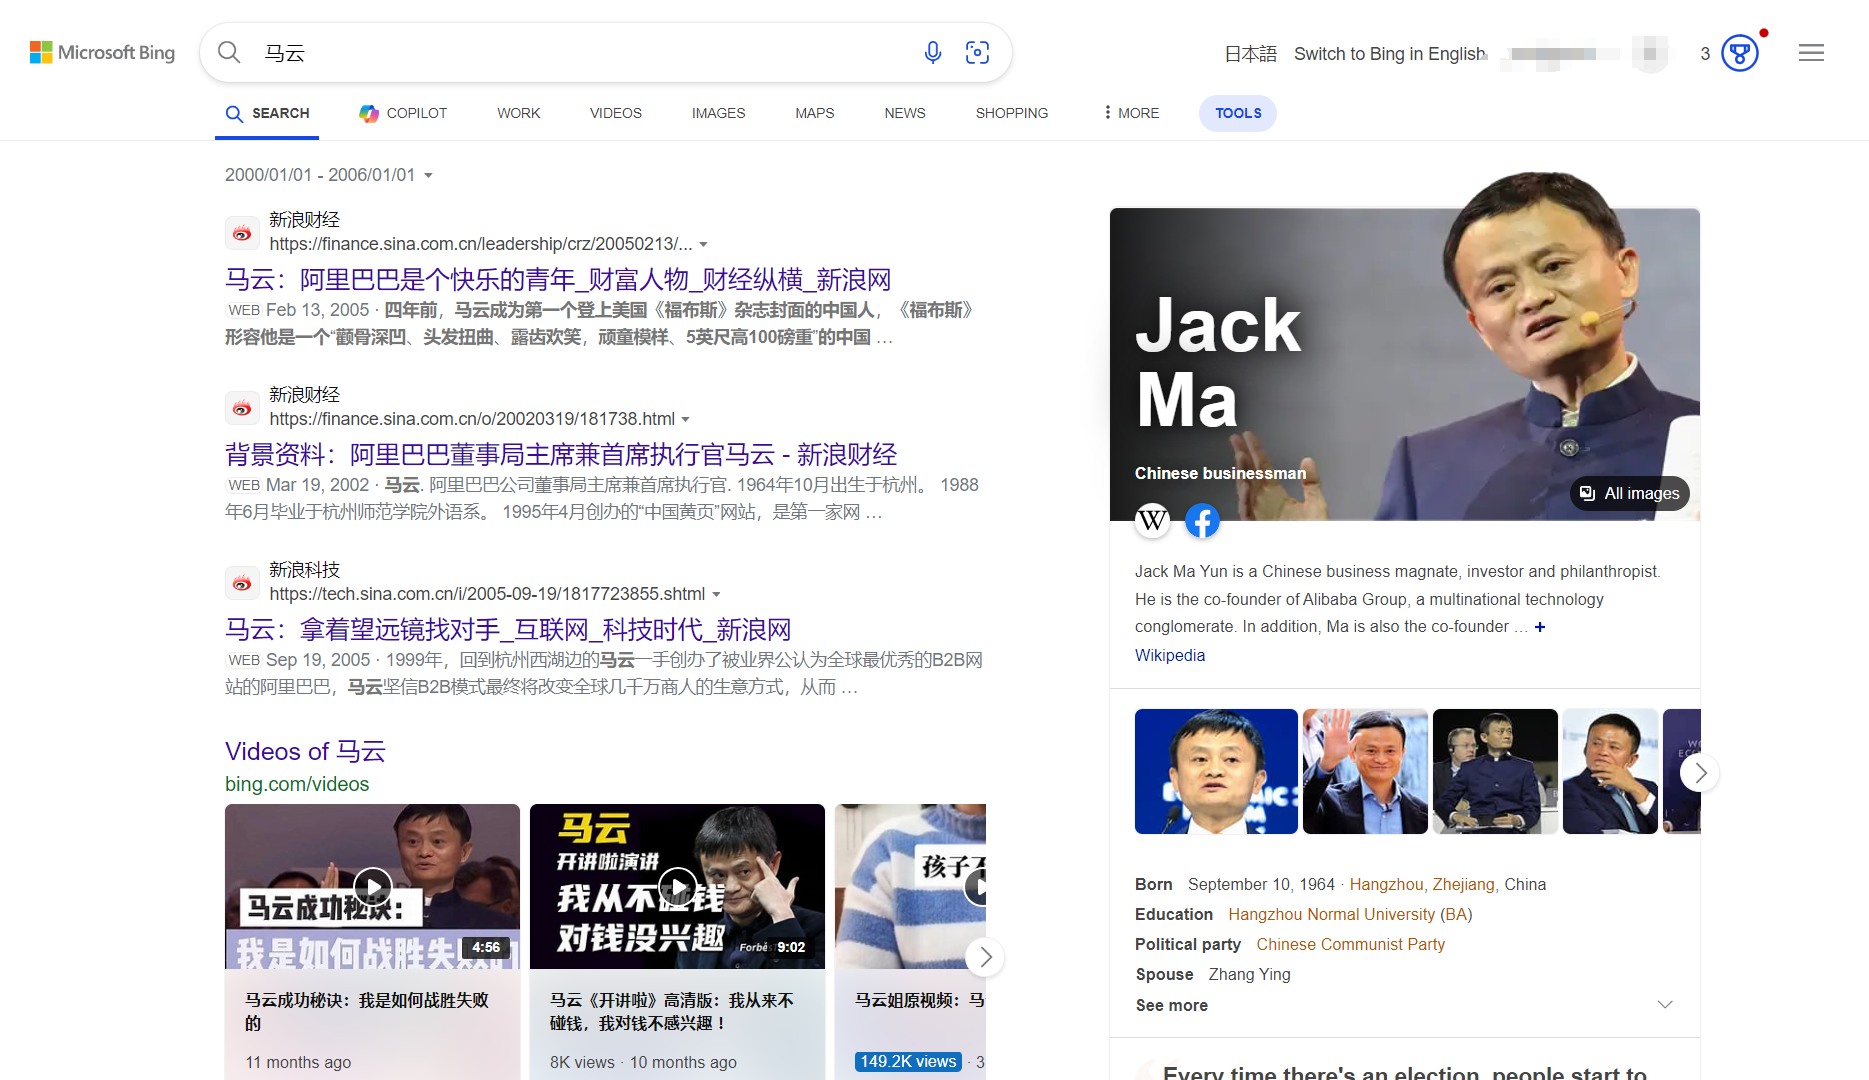Screen dimensions: 1869x1080
Task: Open the Wikipedia icon on Jack Ma card
Action: tap(1152, 520)
